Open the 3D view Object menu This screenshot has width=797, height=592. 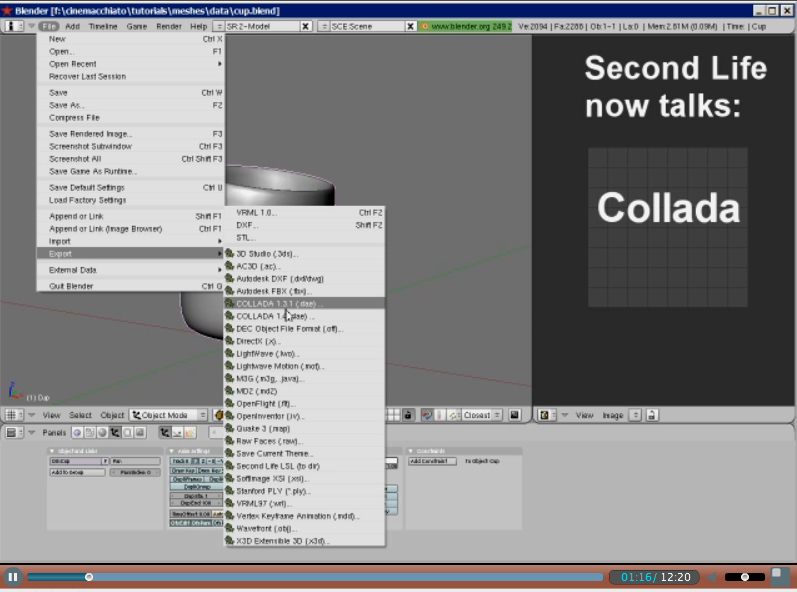coord(112,415)
